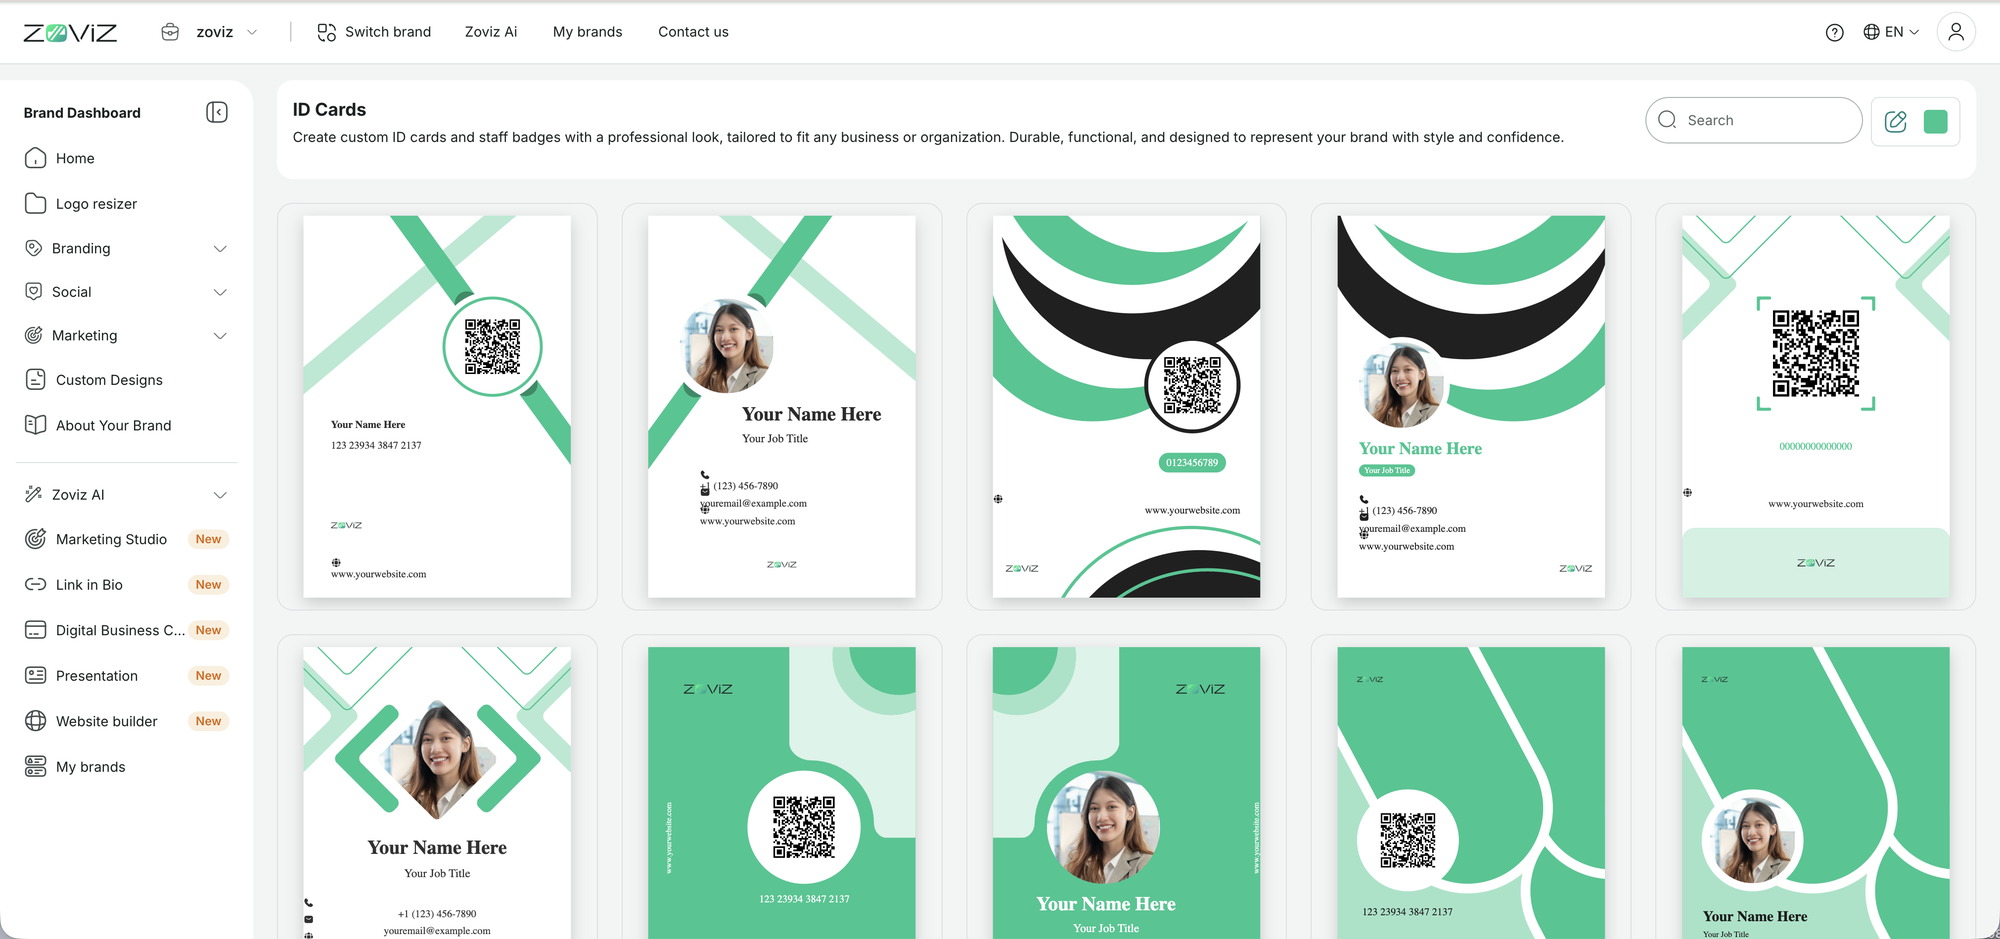Open the EN language dropdown
The image size is (2000, 939).
pos(1892,32)
